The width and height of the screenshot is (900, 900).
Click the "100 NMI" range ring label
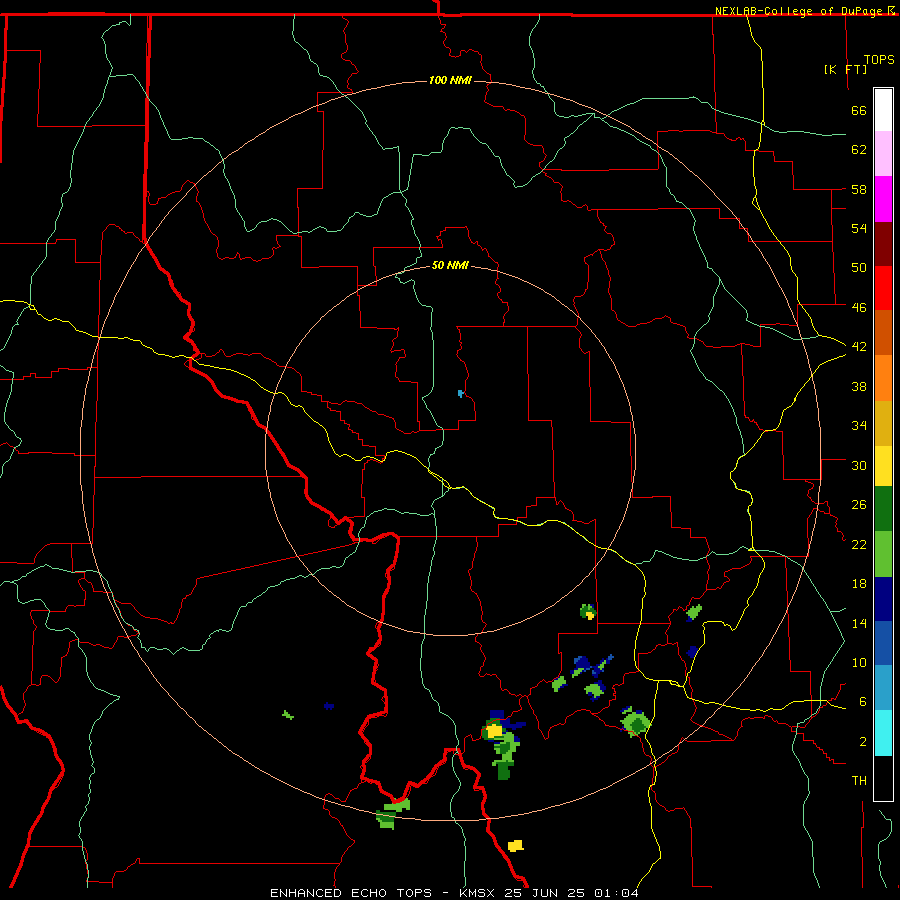tap(450, 80)
